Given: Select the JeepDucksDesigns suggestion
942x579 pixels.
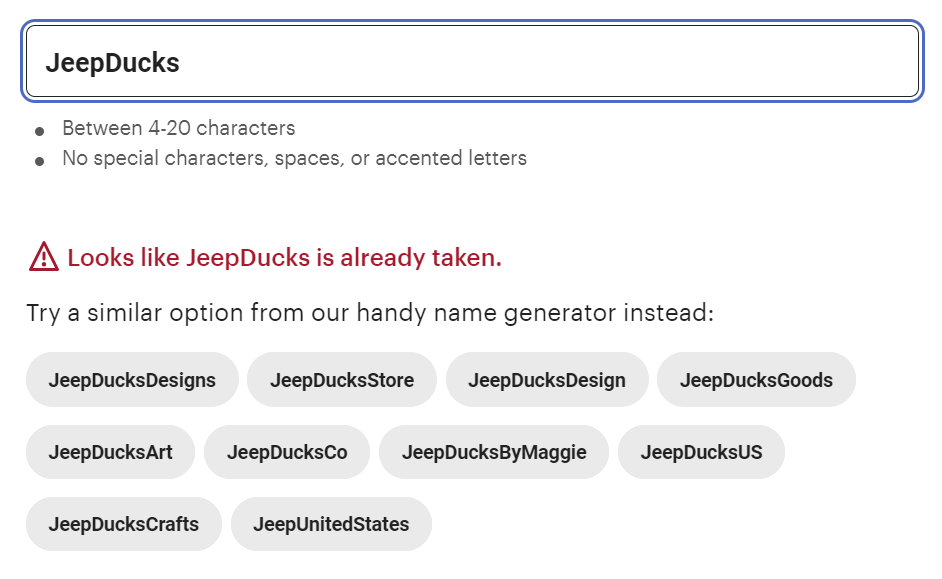Looking at the screenshot, I should 132,380.
